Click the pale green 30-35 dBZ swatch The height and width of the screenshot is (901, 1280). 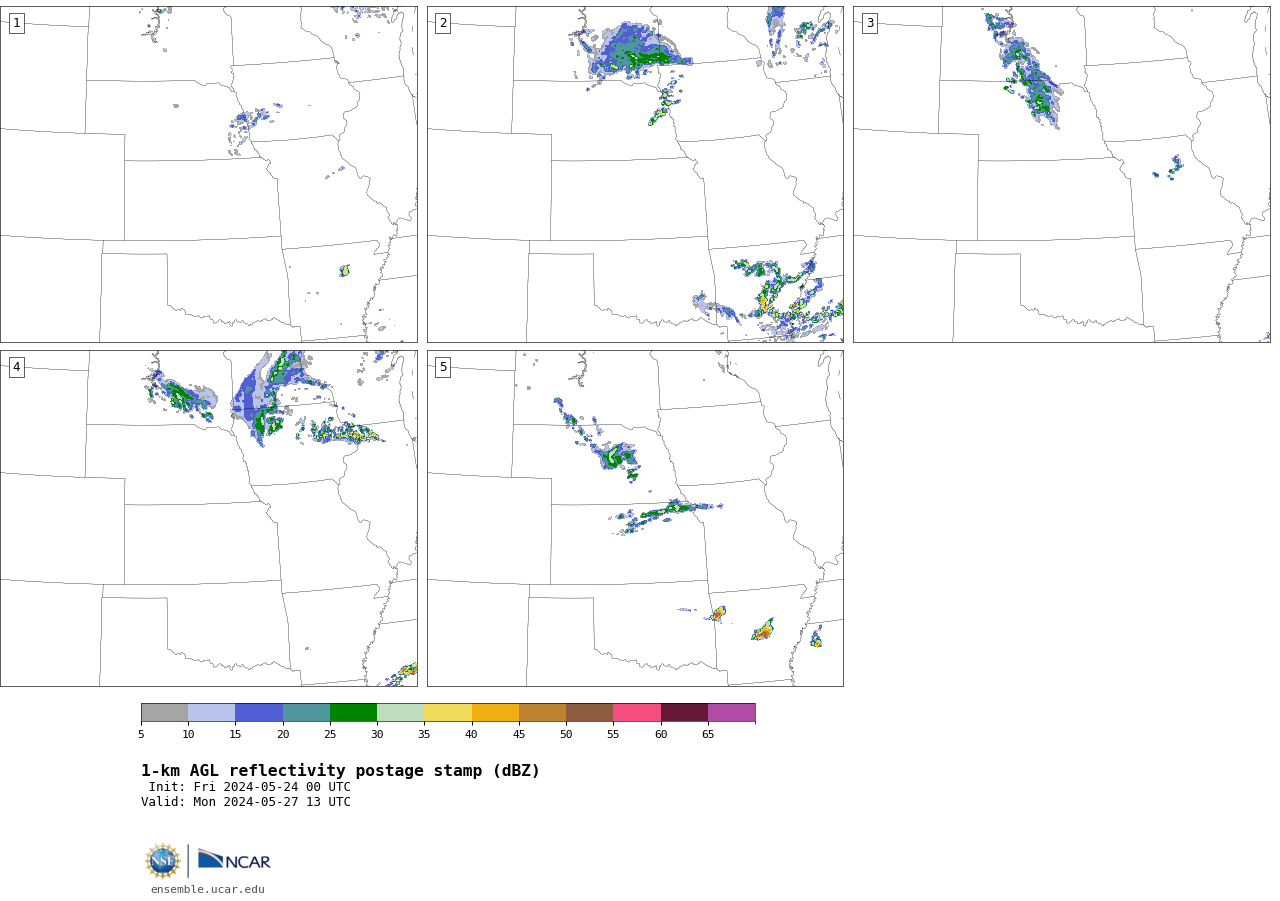[x=401, y=712]
